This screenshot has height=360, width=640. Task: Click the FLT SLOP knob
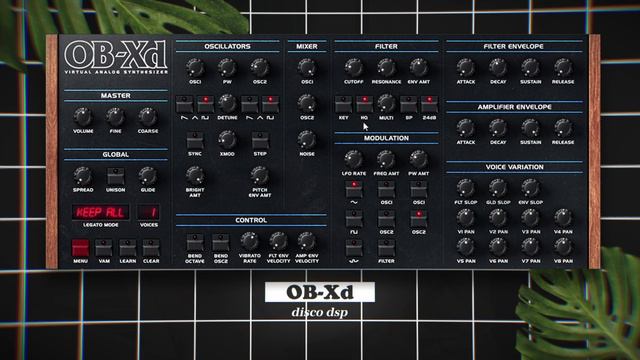click(466, 188)
